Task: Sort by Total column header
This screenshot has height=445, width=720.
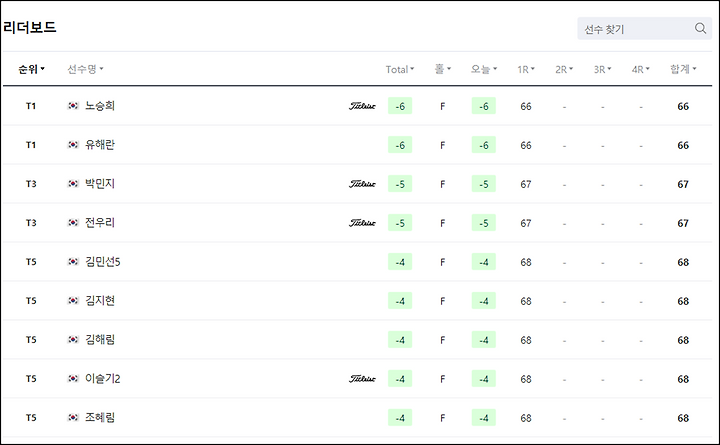Action: point(399,69)
